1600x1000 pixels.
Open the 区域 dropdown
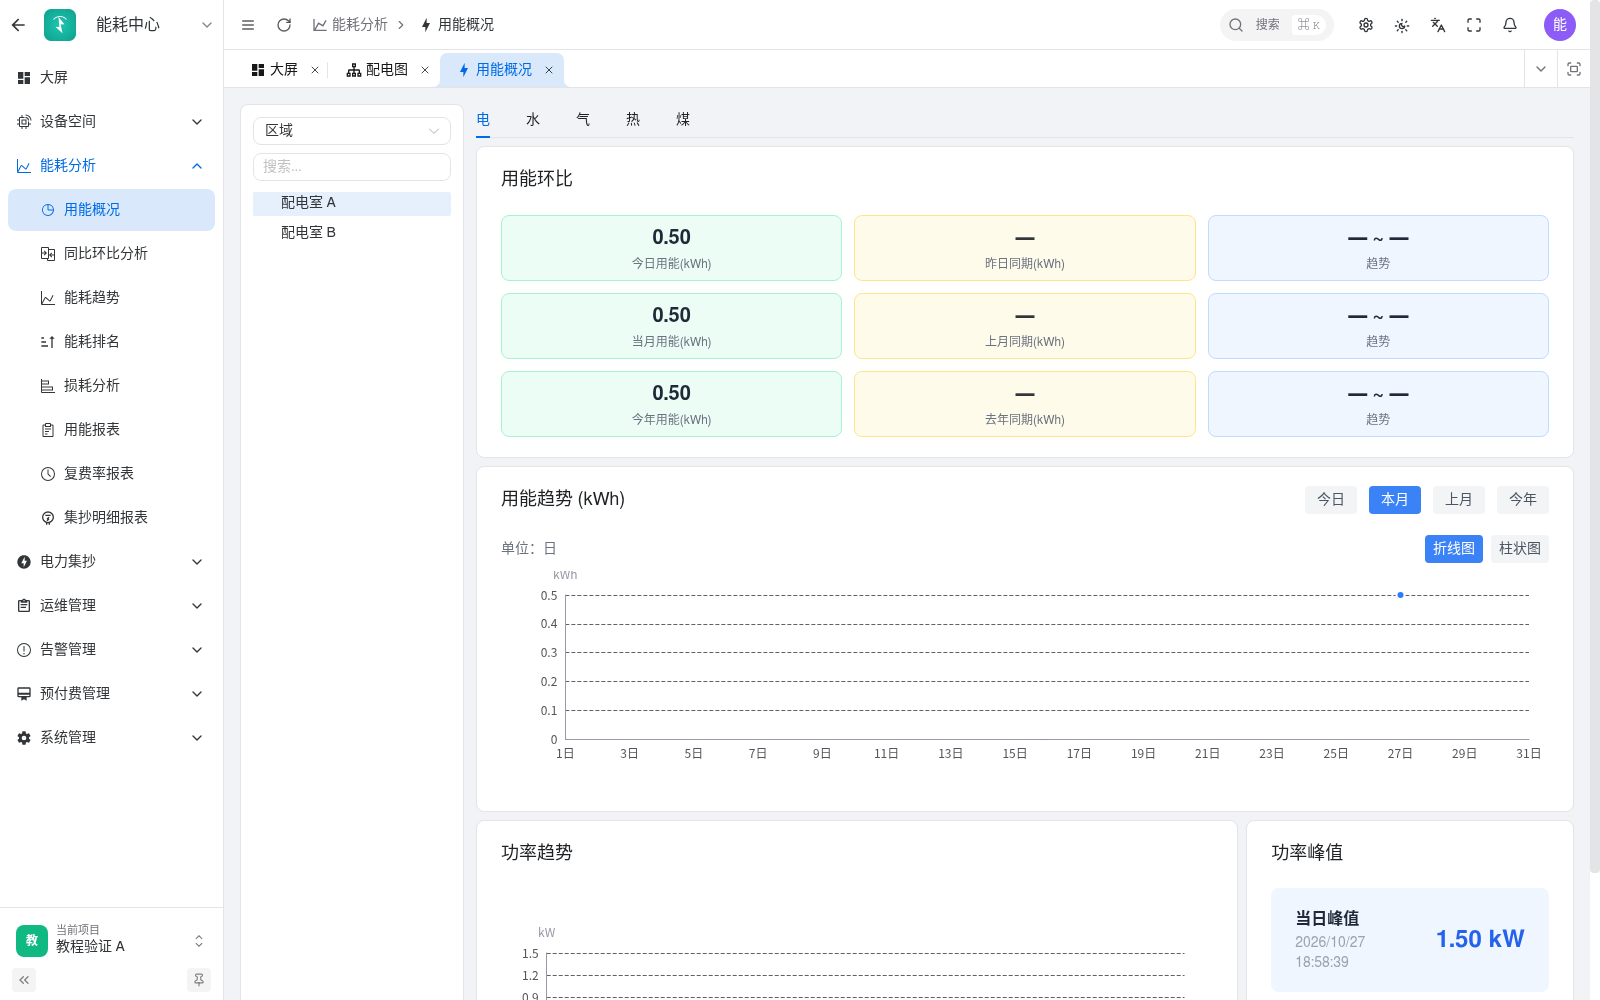[x=352, y=131]
